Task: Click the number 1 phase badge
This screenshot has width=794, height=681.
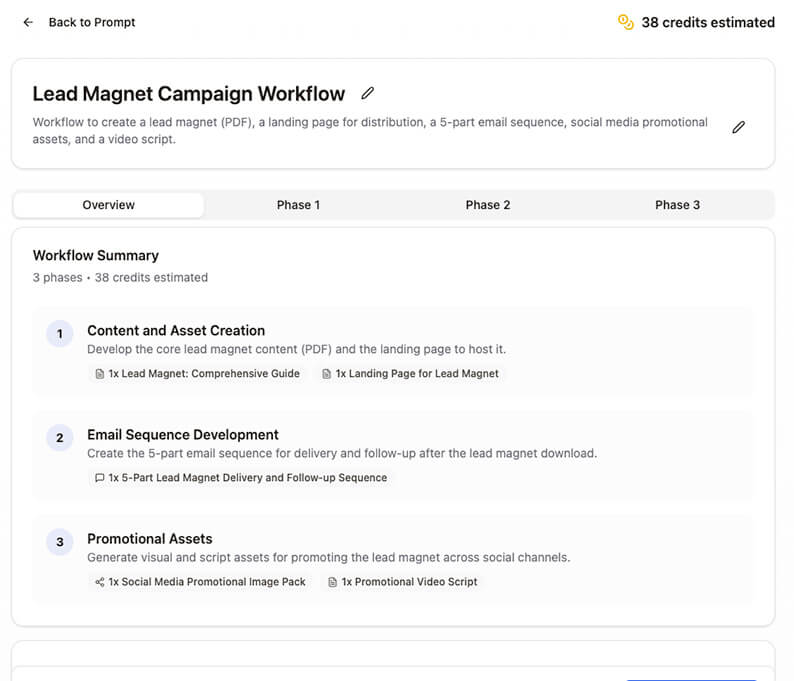Action: [x=60, y=334]
